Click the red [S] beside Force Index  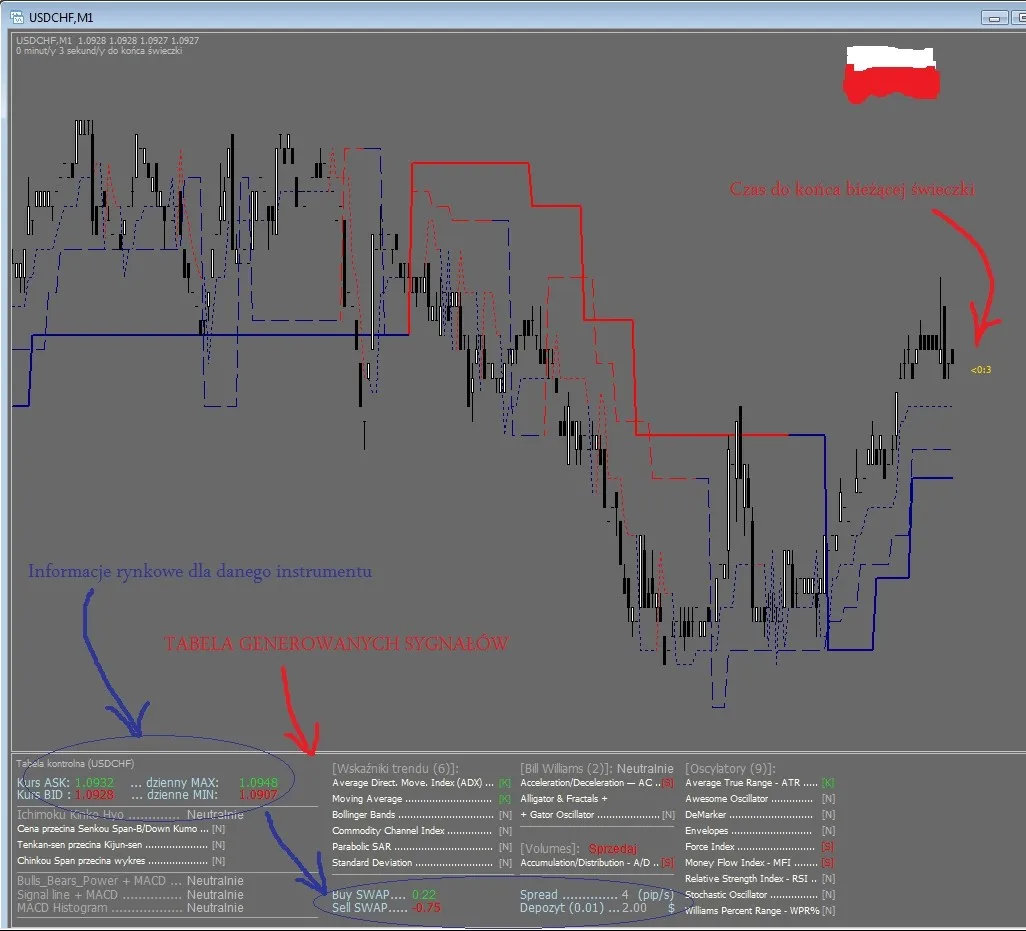826,847
